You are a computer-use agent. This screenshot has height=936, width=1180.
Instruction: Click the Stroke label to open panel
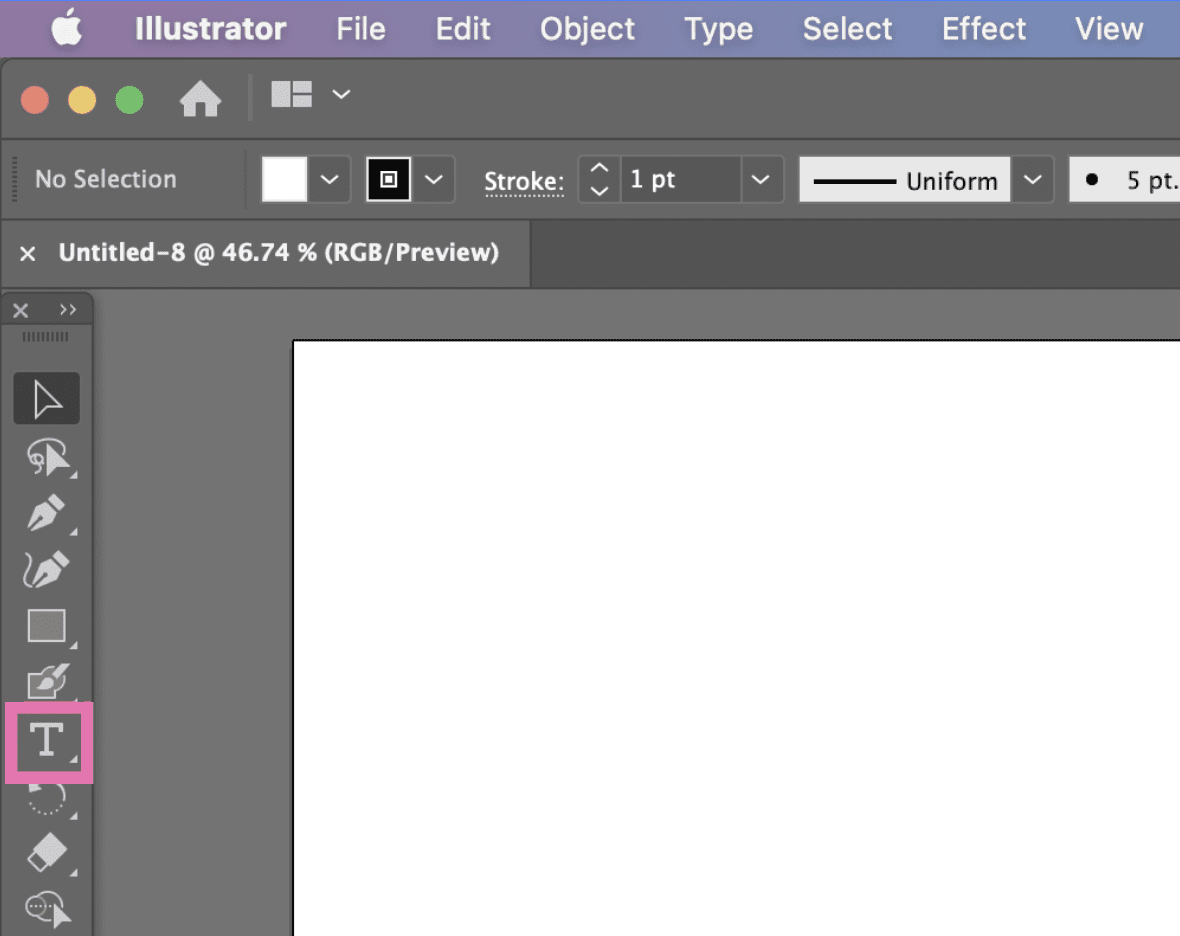coord(524,181)
